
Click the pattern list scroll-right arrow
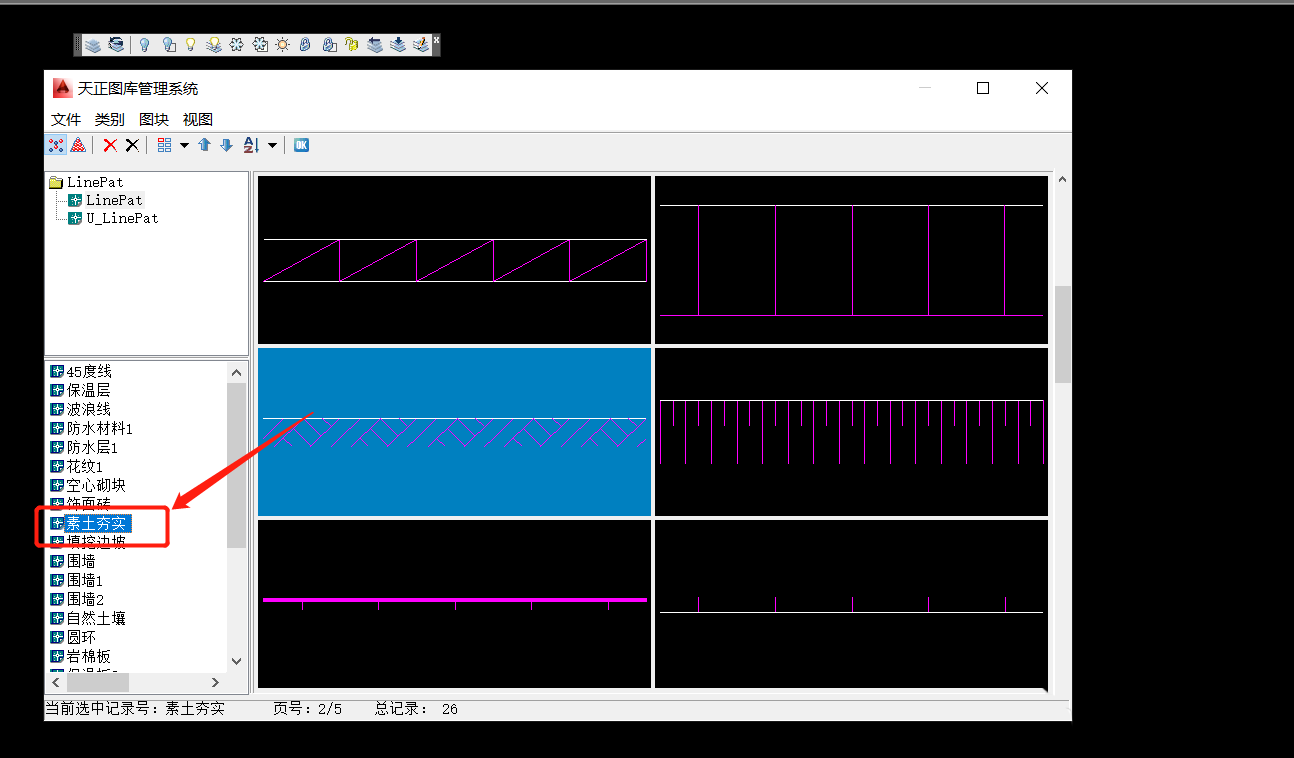[216, 682]
